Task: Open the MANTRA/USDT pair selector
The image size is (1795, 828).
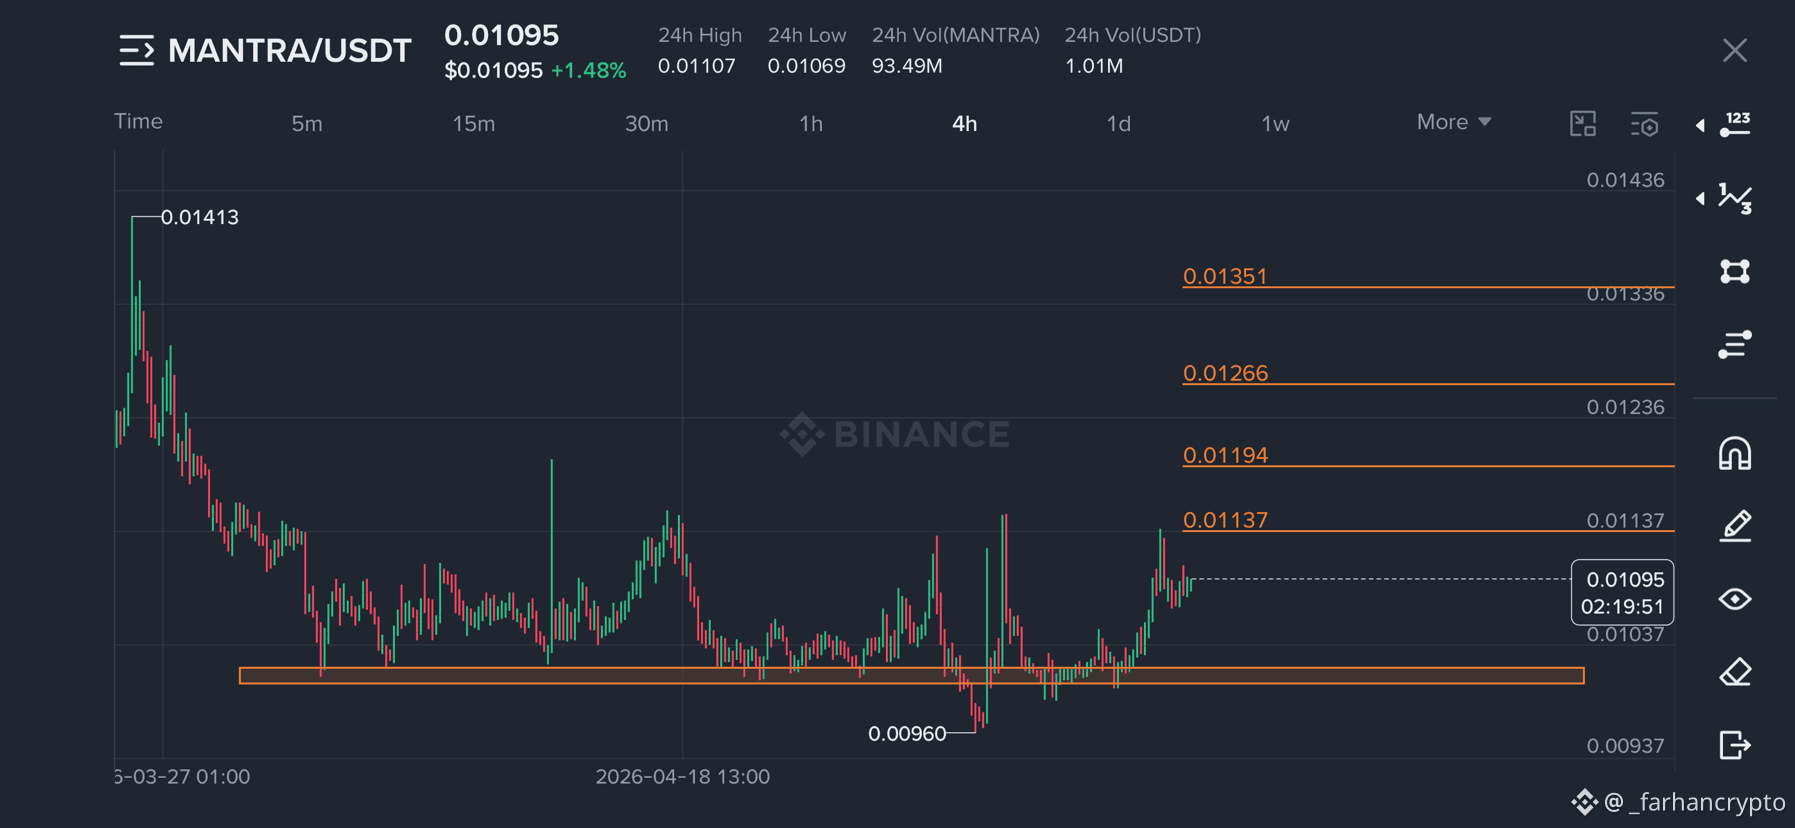Action: (x=290, y=50)
